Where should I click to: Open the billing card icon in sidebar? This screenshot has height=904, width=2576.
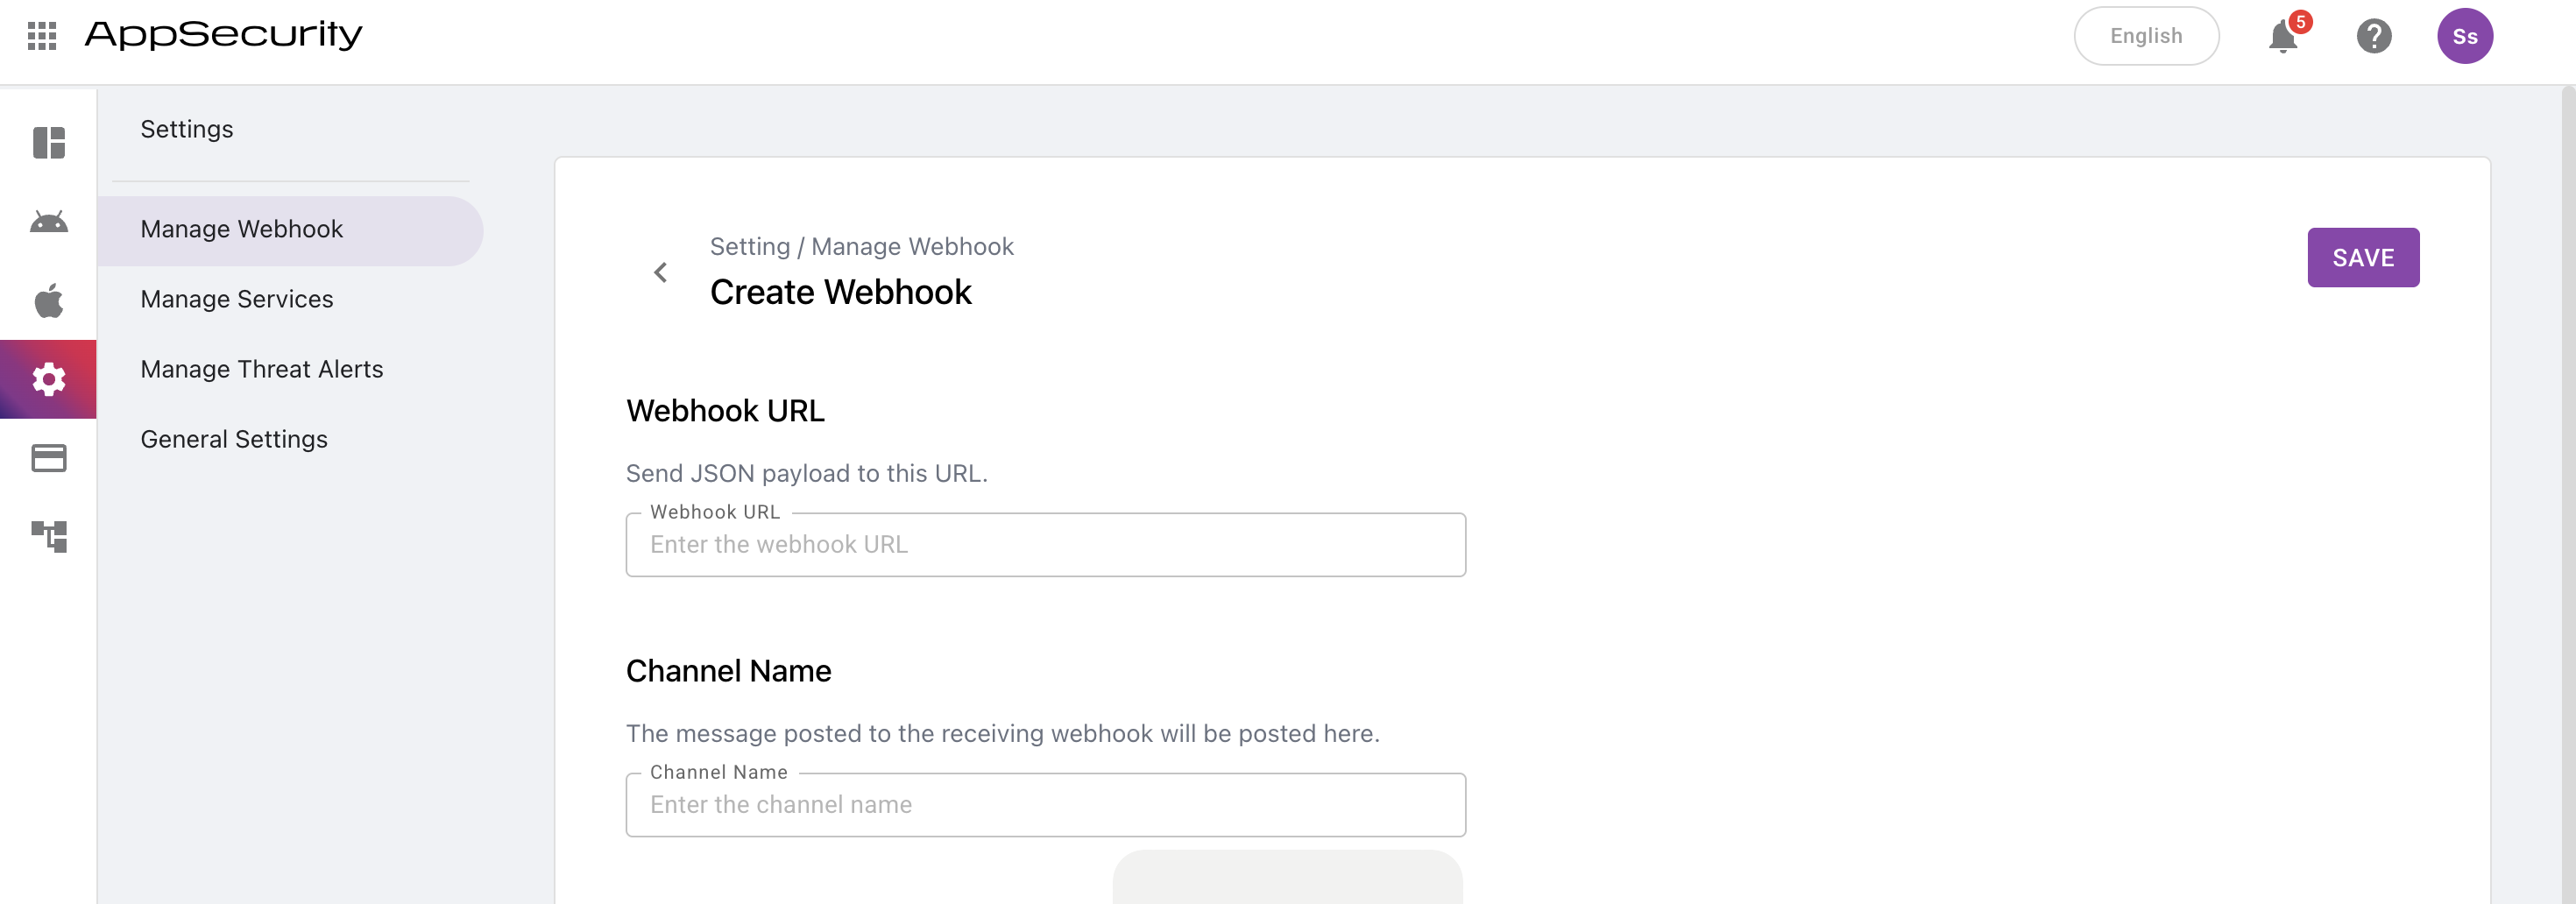click(49, 458)
